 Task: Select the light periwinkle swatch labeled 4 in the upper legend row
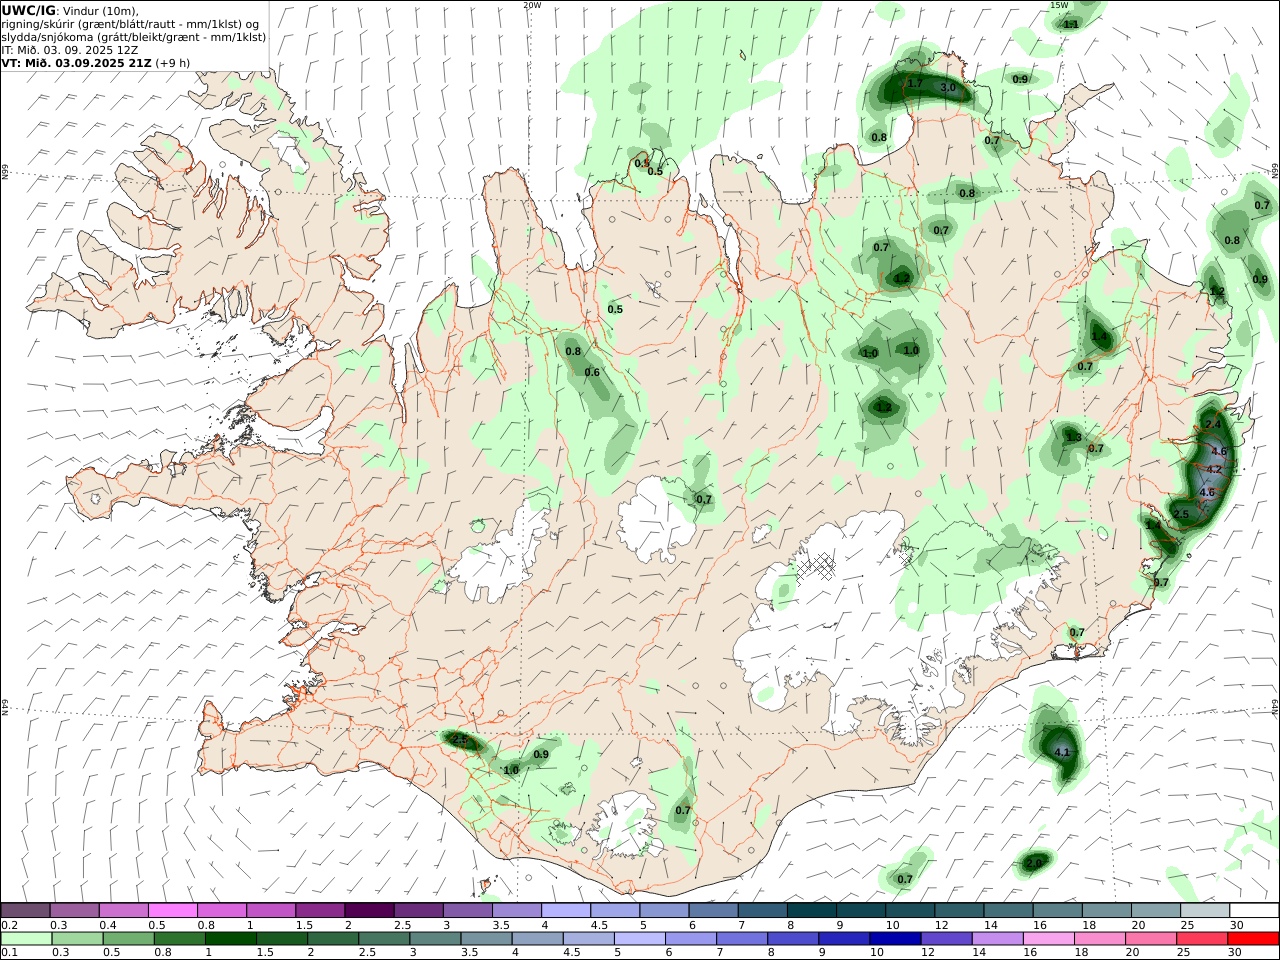point(566,910)
